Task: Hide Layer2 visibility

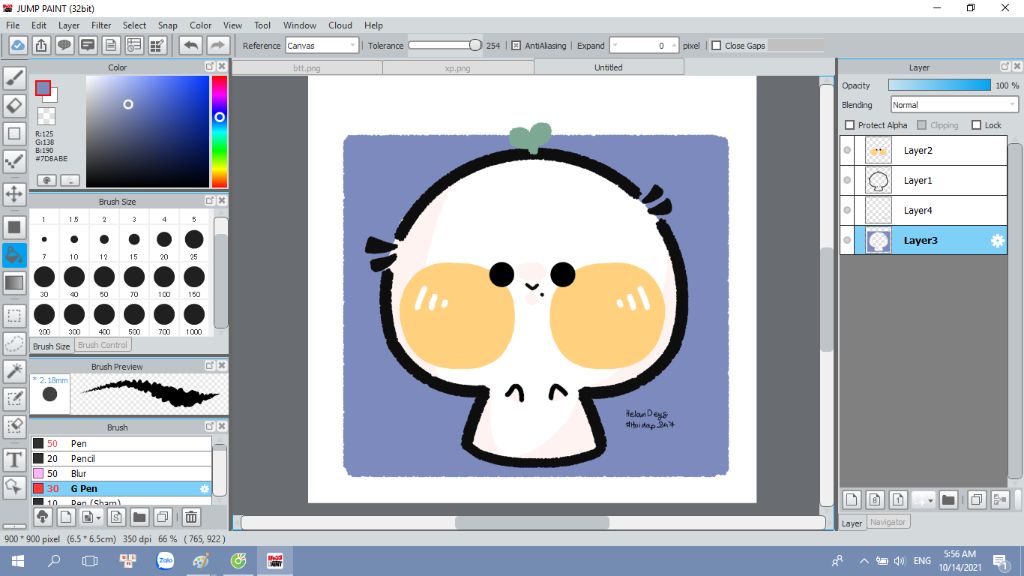Action: [x=847, y=150]
